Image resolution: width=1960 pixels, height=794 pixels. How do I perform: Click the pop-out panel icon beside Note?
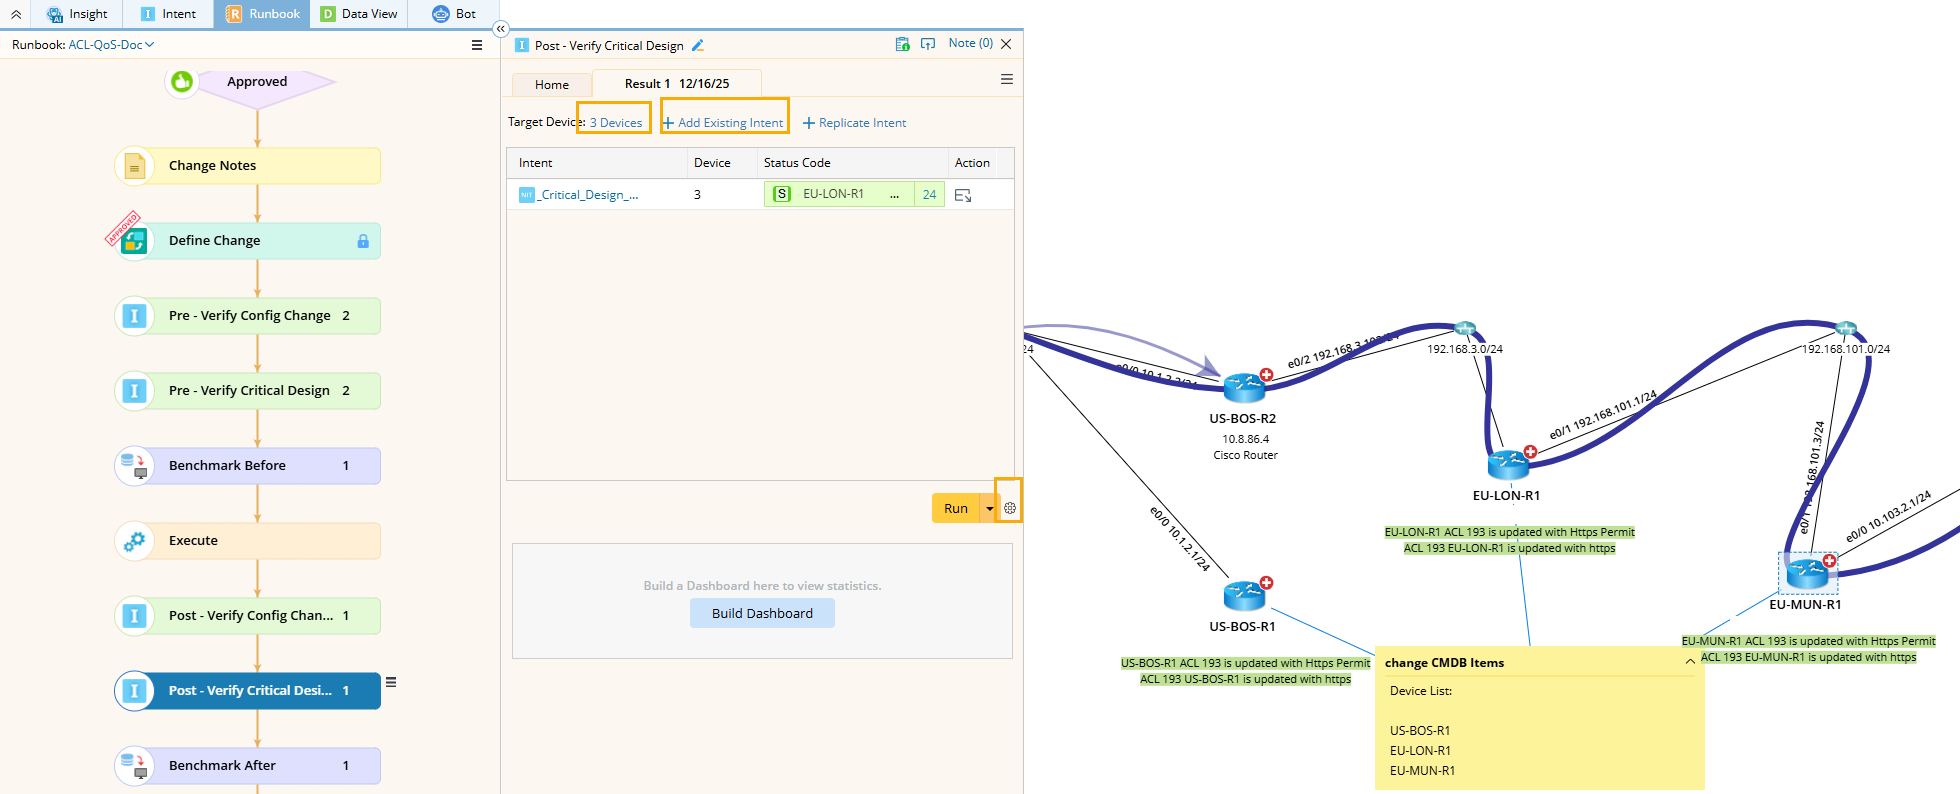tap(928, 44)
